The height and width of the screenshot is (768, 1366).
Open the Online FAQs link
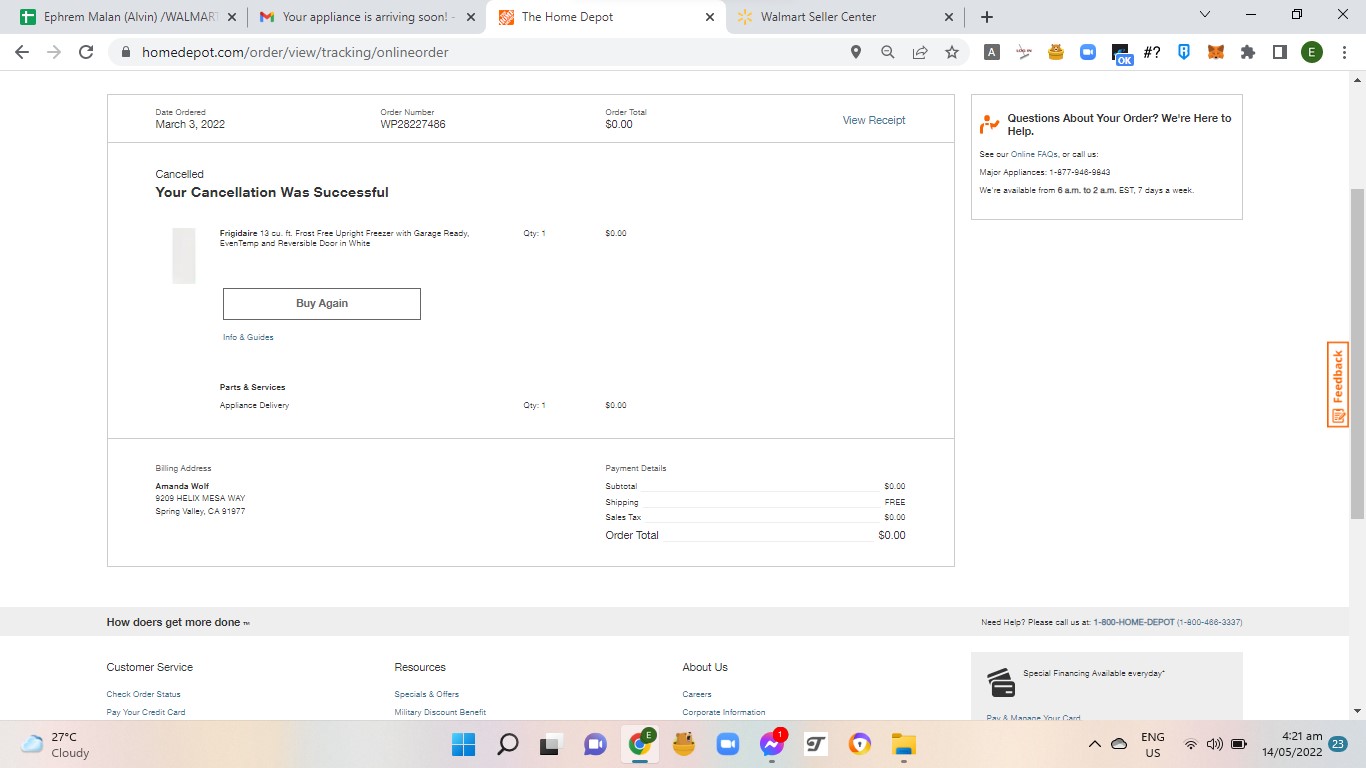(1034, 154)
